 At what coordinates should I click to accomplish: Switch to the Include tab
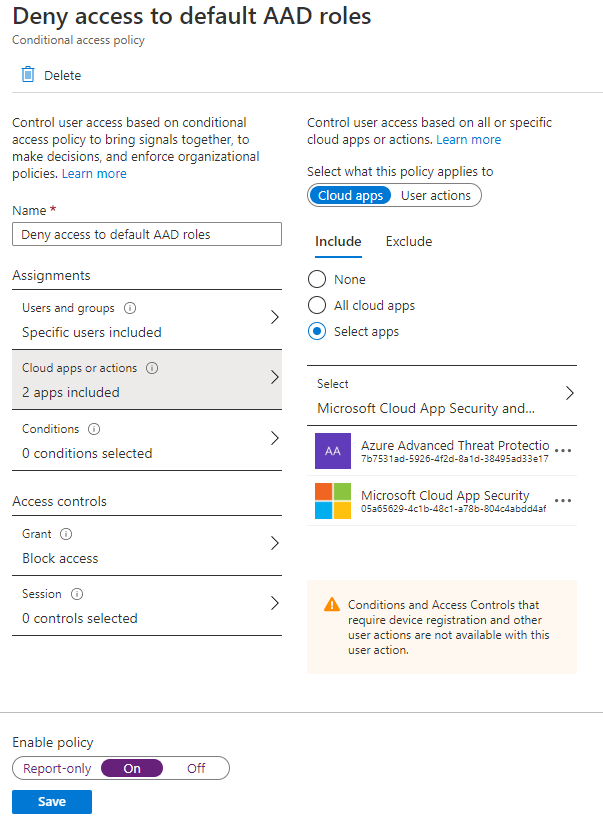coord(338,241)
